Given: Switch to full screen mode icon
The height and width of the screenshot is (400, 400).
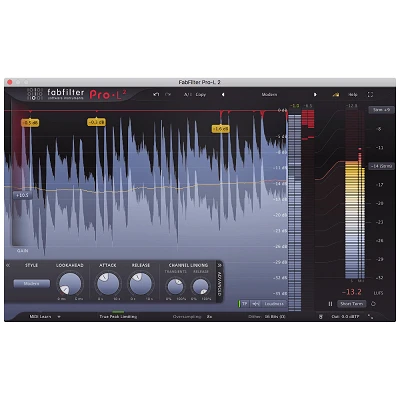Looking at the screenshot, I should [x=370, y=95].
